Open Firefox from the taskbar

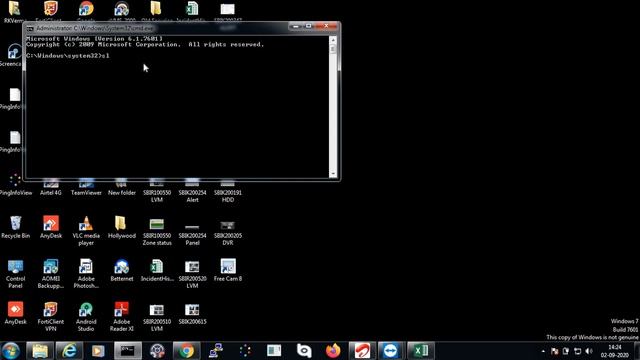pyautogui.click(x=333, y=351)
